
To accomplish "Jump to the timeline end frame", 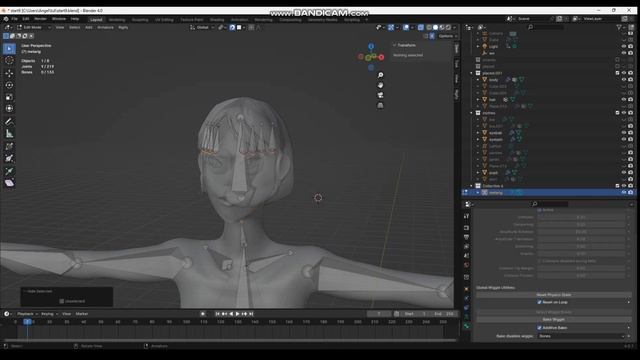I will pos(251,314).
